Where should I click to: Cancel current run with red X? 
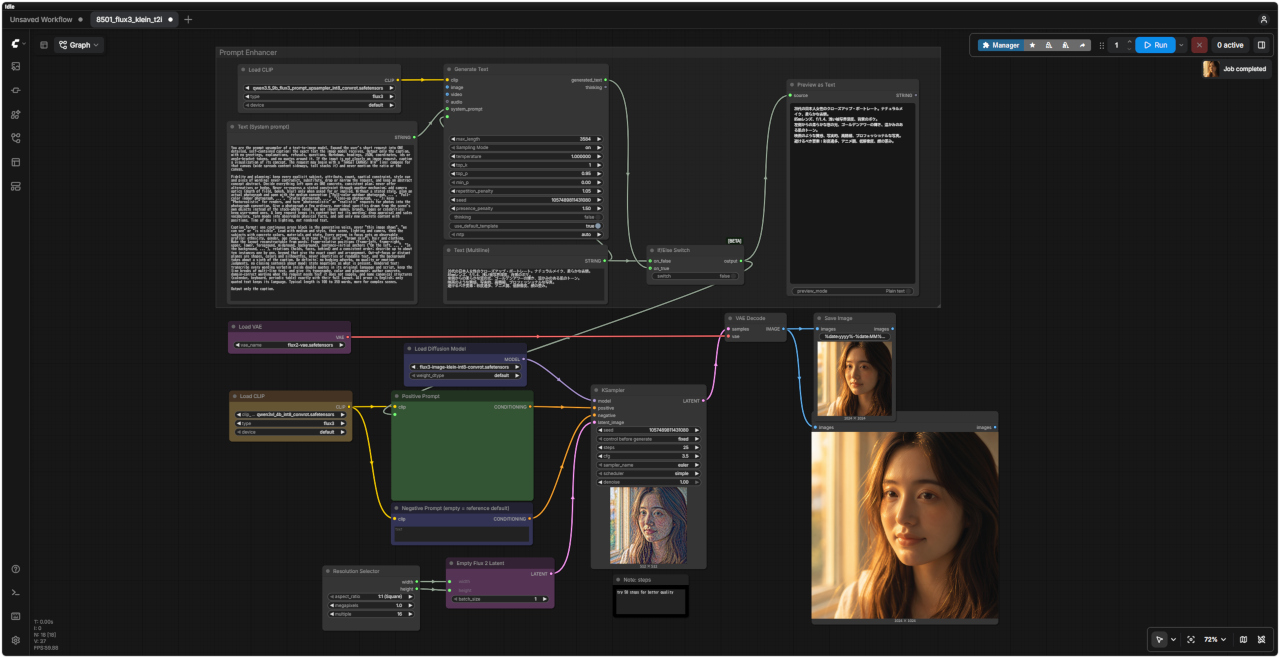pyautogui.click(x=1199, y=45)
